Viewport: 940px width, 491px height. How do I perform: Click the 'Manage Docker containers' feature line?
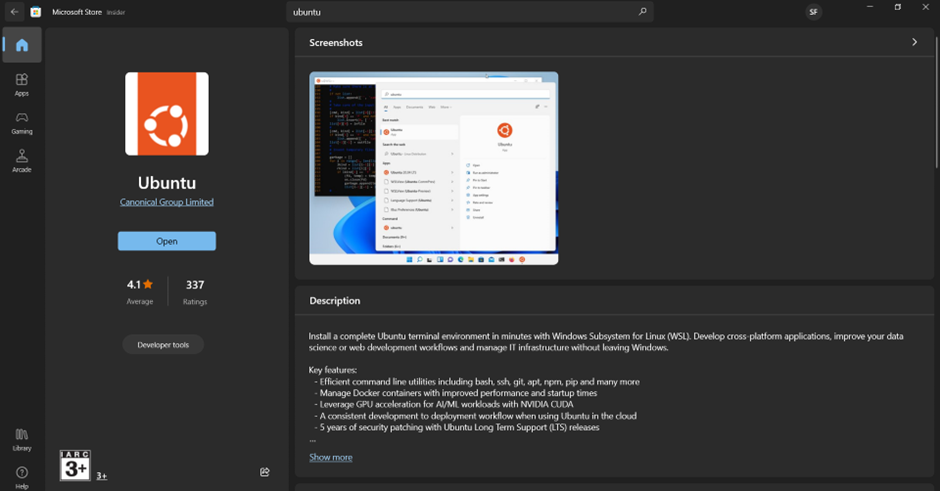click(x=456, y=393)
